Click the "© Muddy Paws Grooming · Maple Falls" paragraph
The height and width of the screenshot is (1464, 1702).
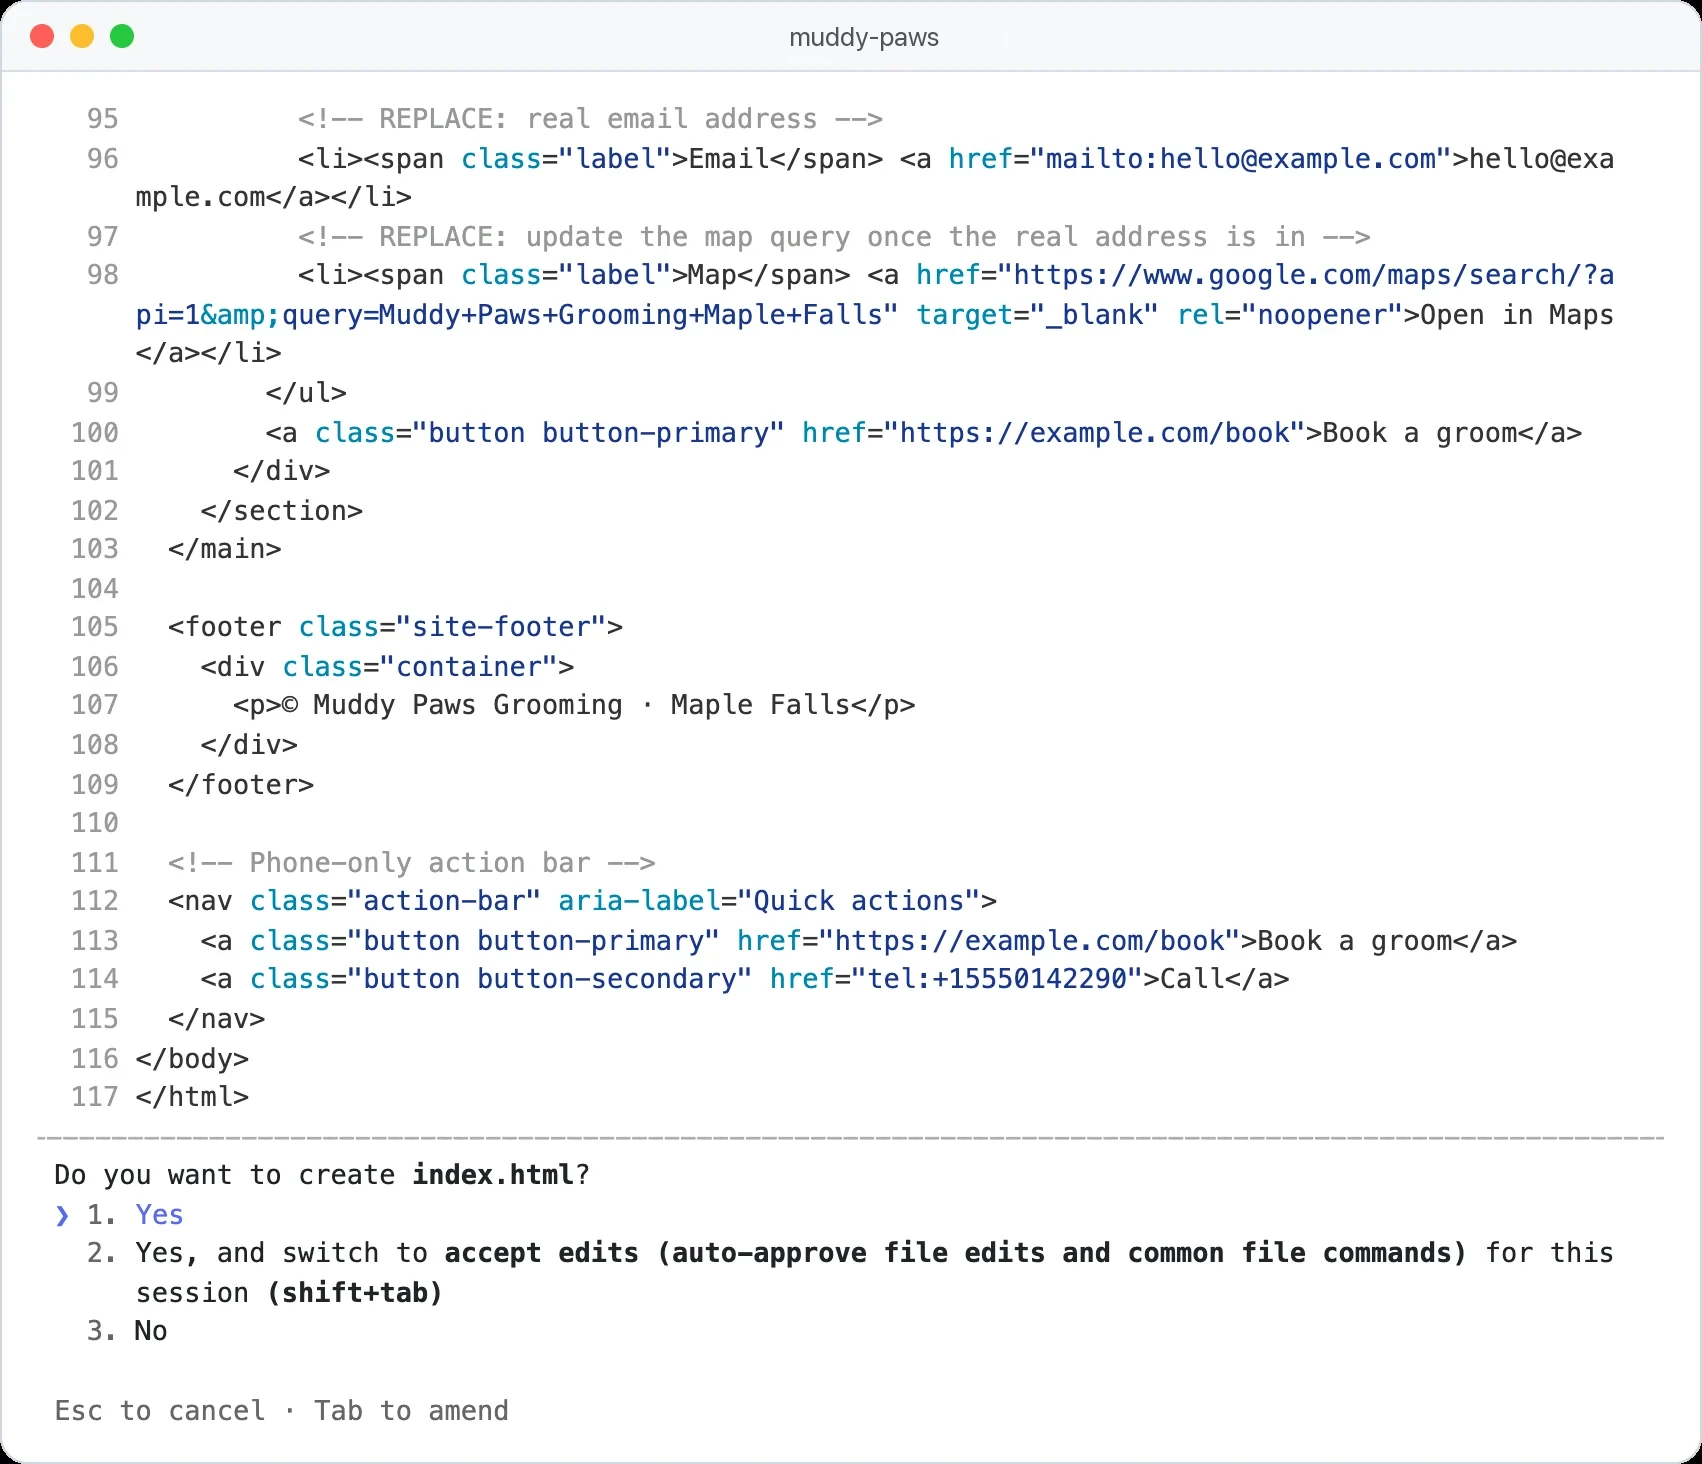point(574,705)
